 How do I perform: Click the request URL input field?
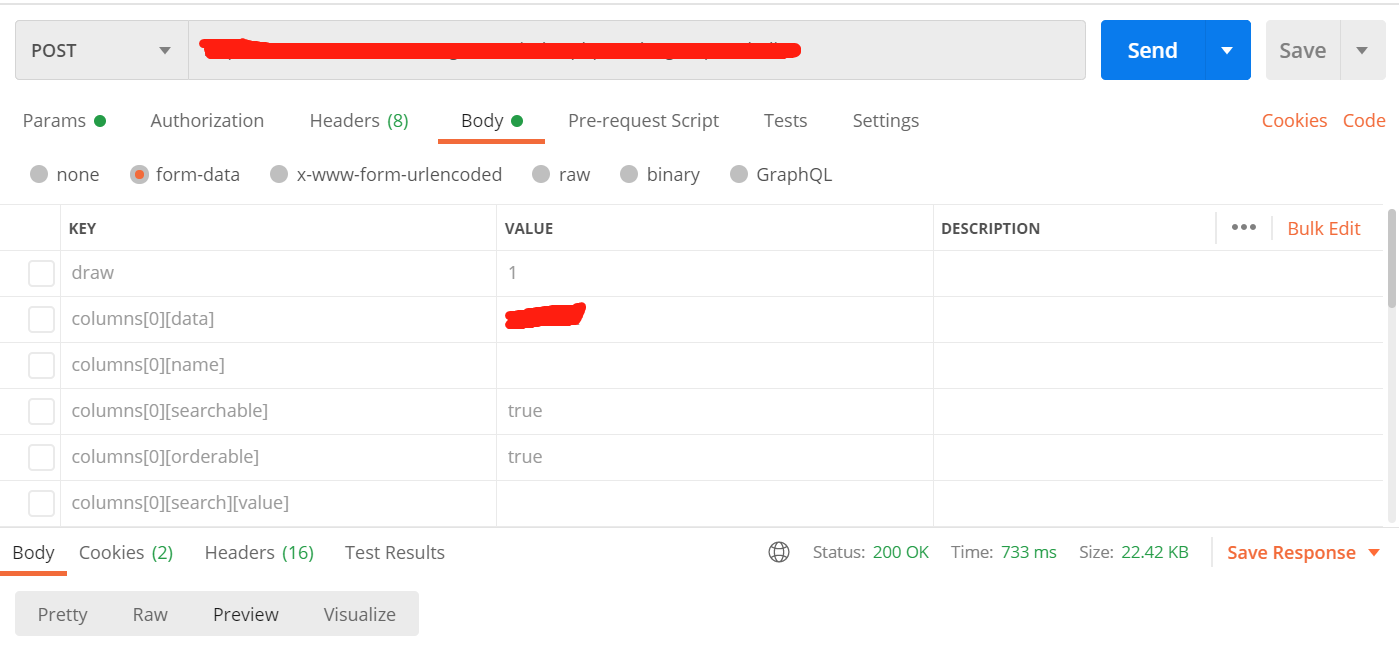pyautogui.click(x=637, y=50)
